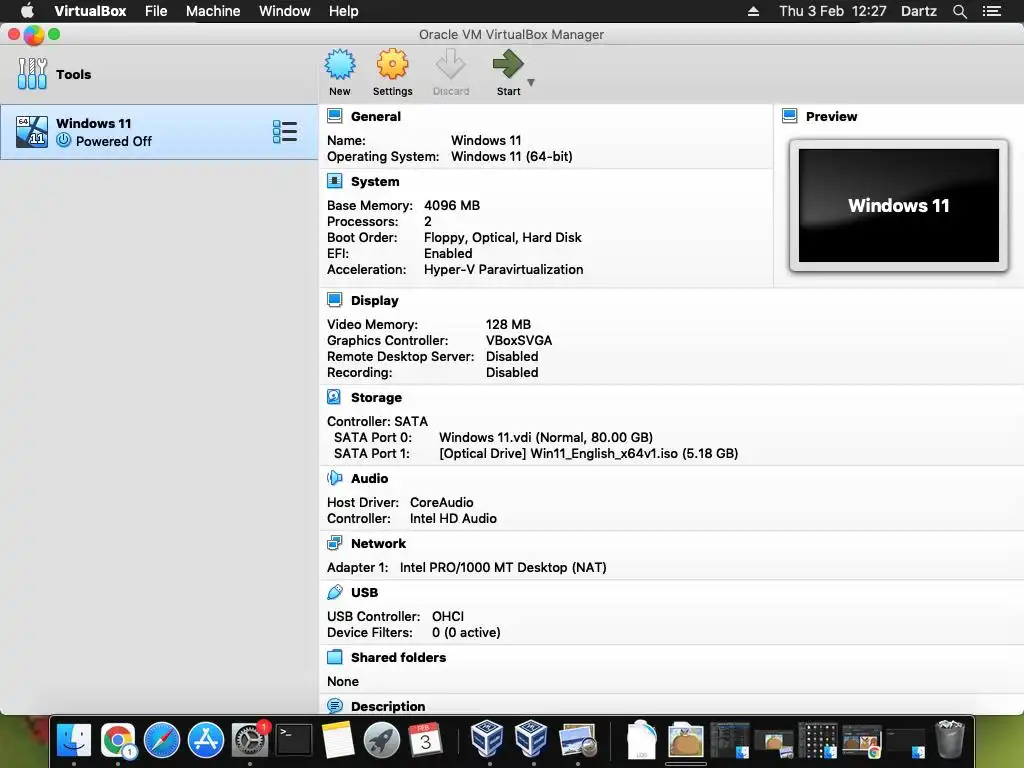Open Google Chrome from the Dock
The width and height of the screenshot is (1024, 768).
[118, 740]
